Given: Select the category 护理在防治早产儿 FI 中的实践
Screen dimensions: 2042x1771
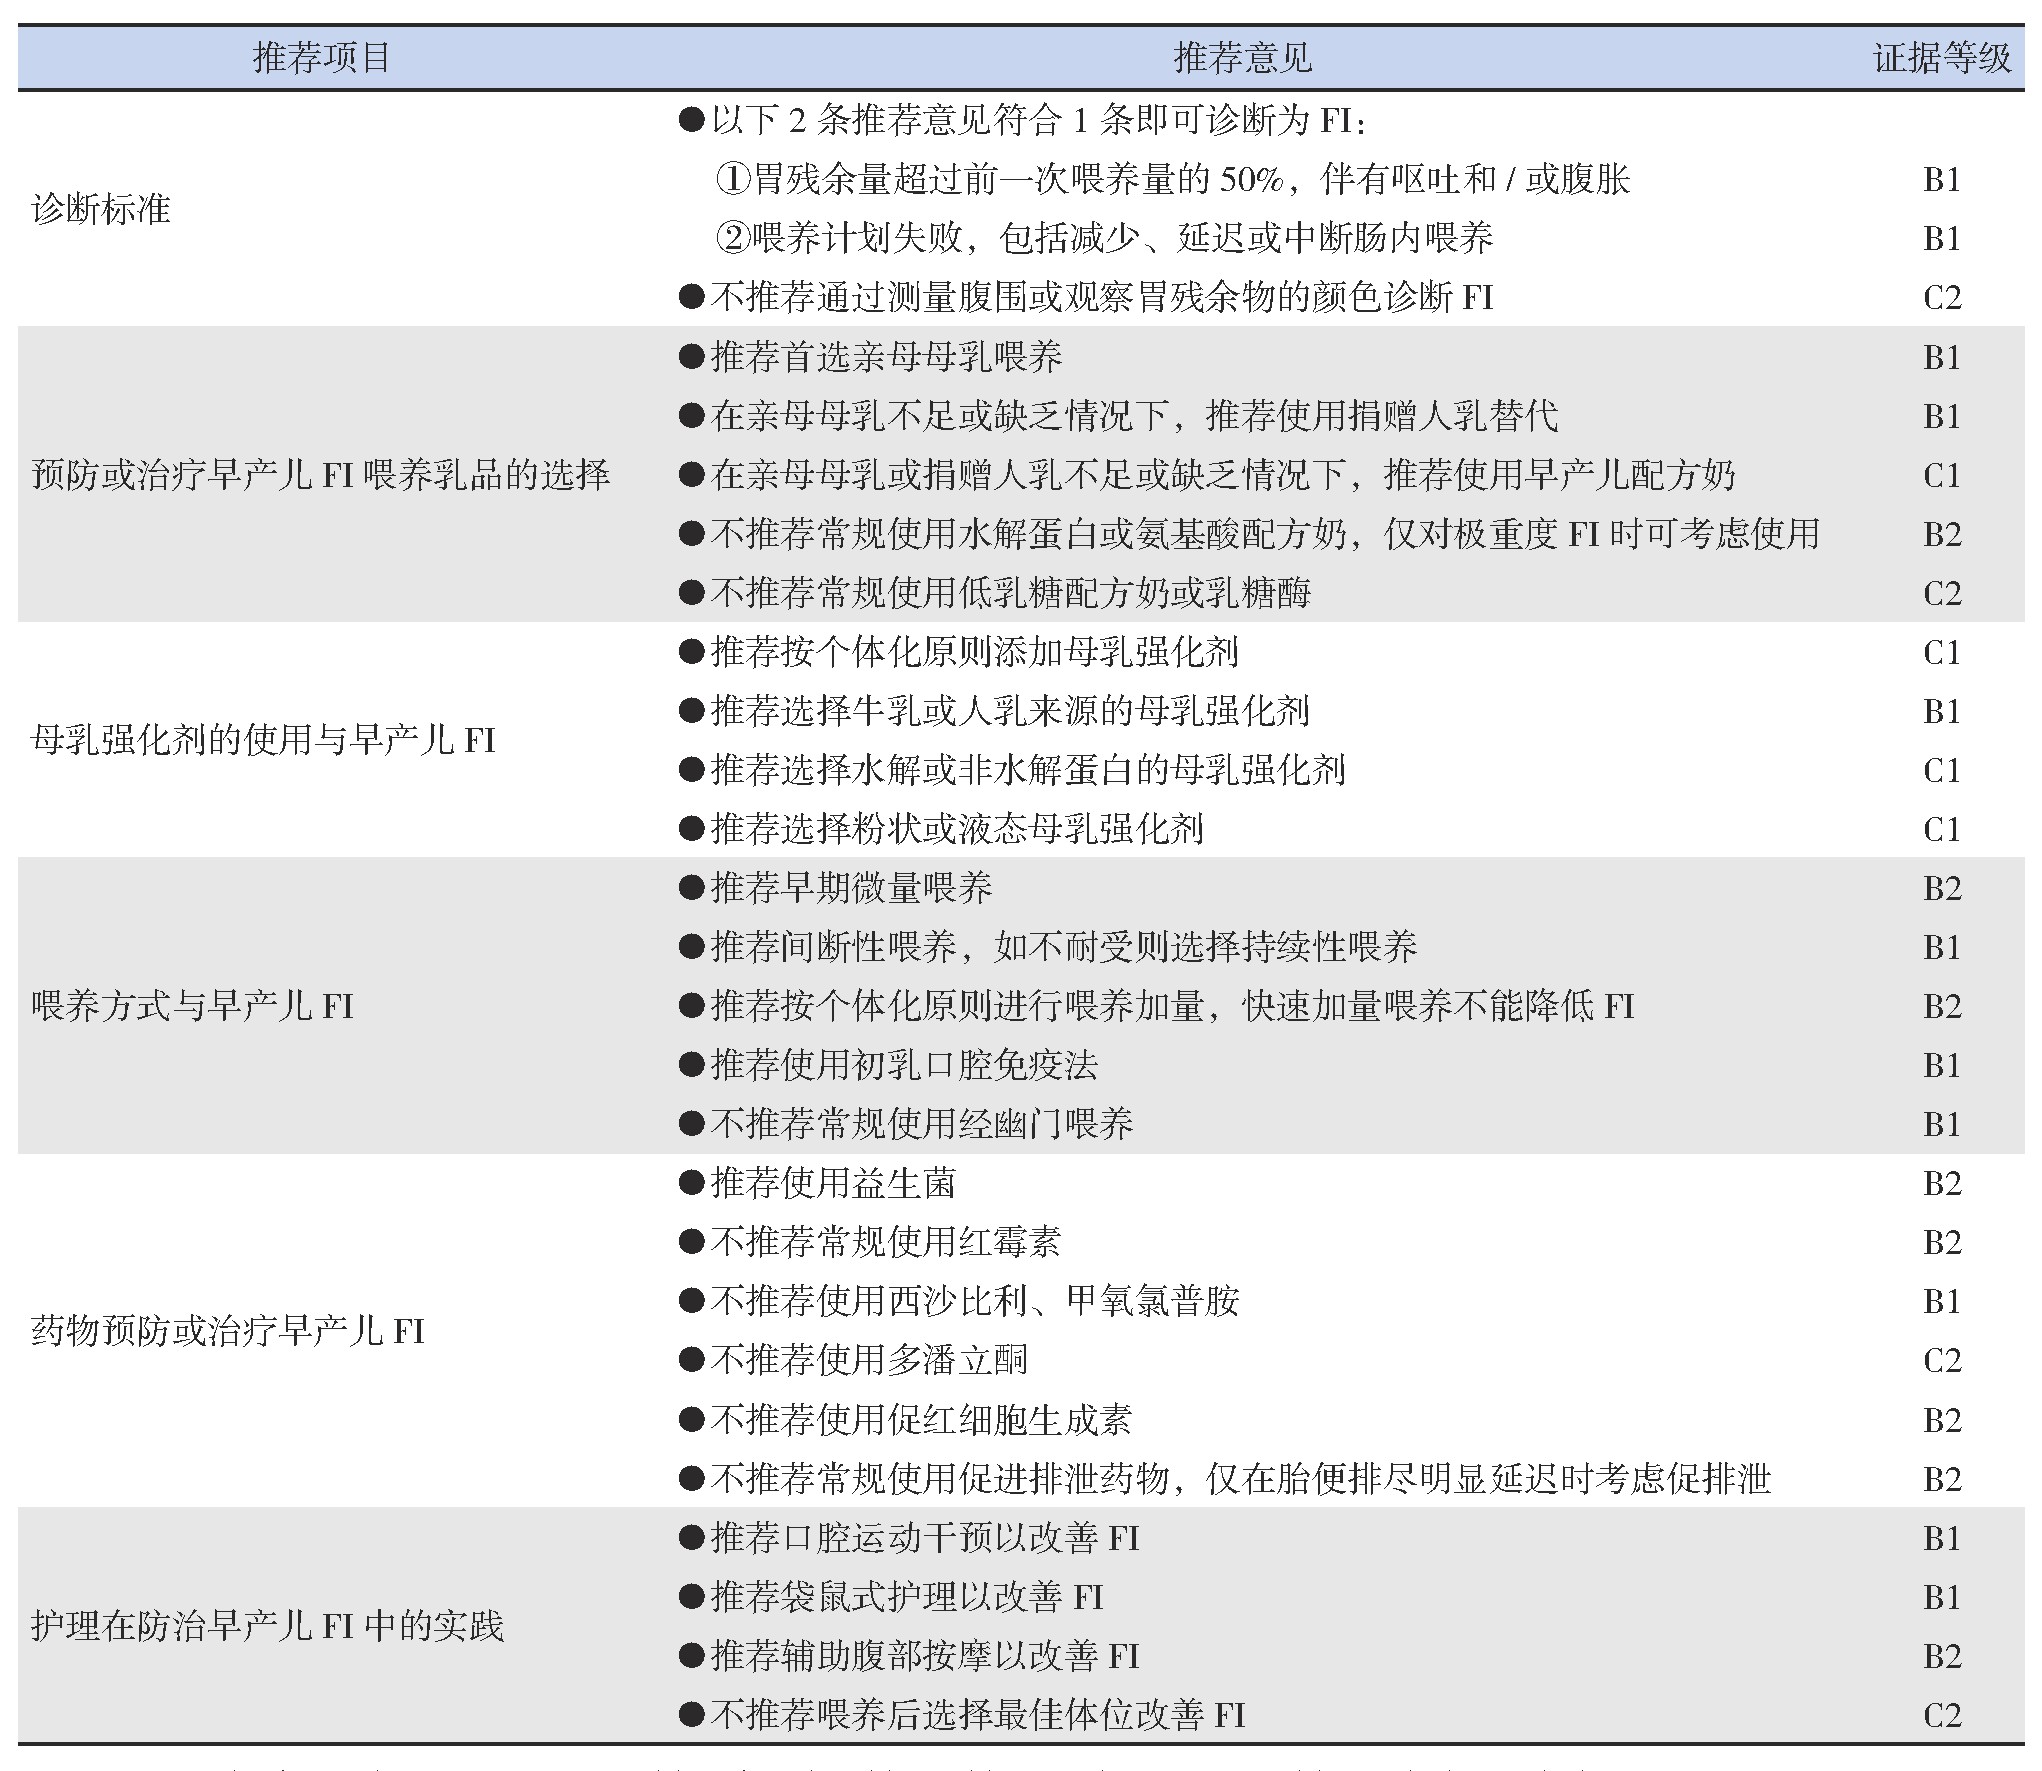Looking at the screenshot, I should coord(268,1626).
